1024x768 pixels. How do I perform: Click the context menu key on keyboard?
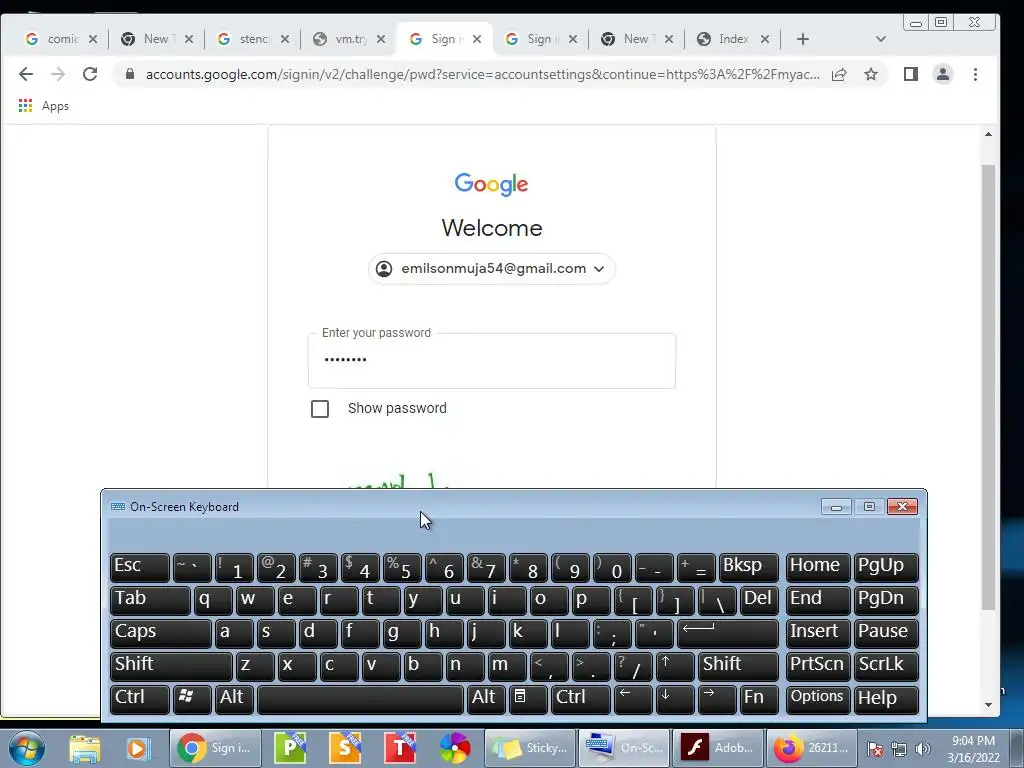[528, 699]
